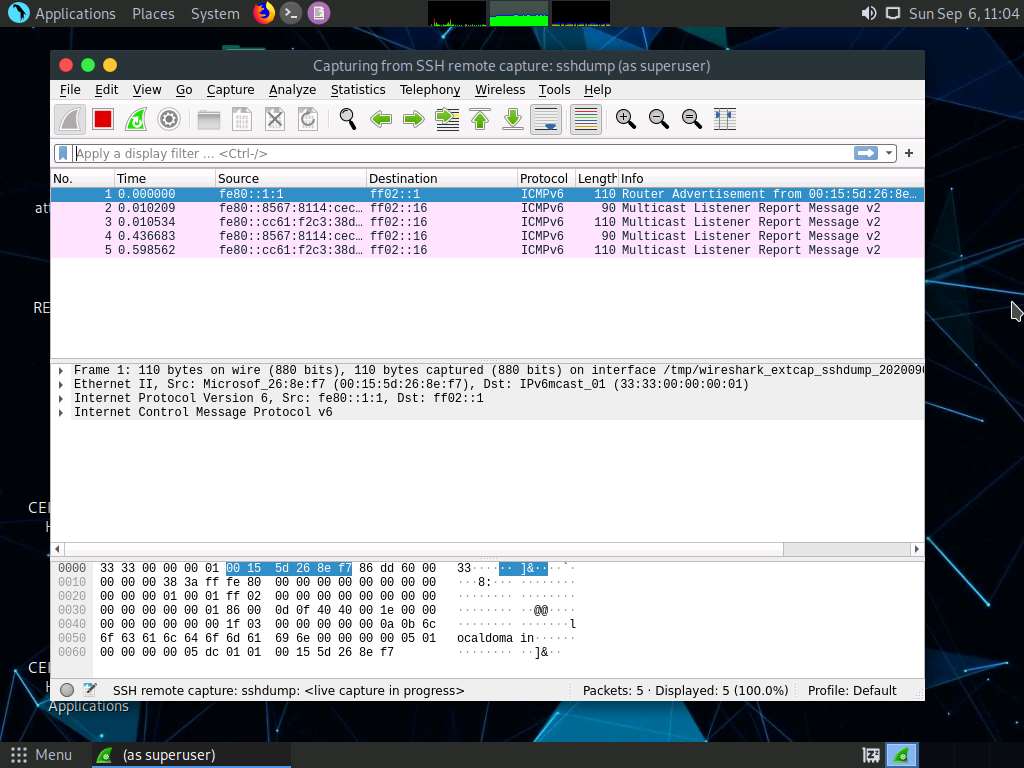Reload the current capture file
Image resolution: width=1024 pixels, height=768 pixels.
coord(307,119)
